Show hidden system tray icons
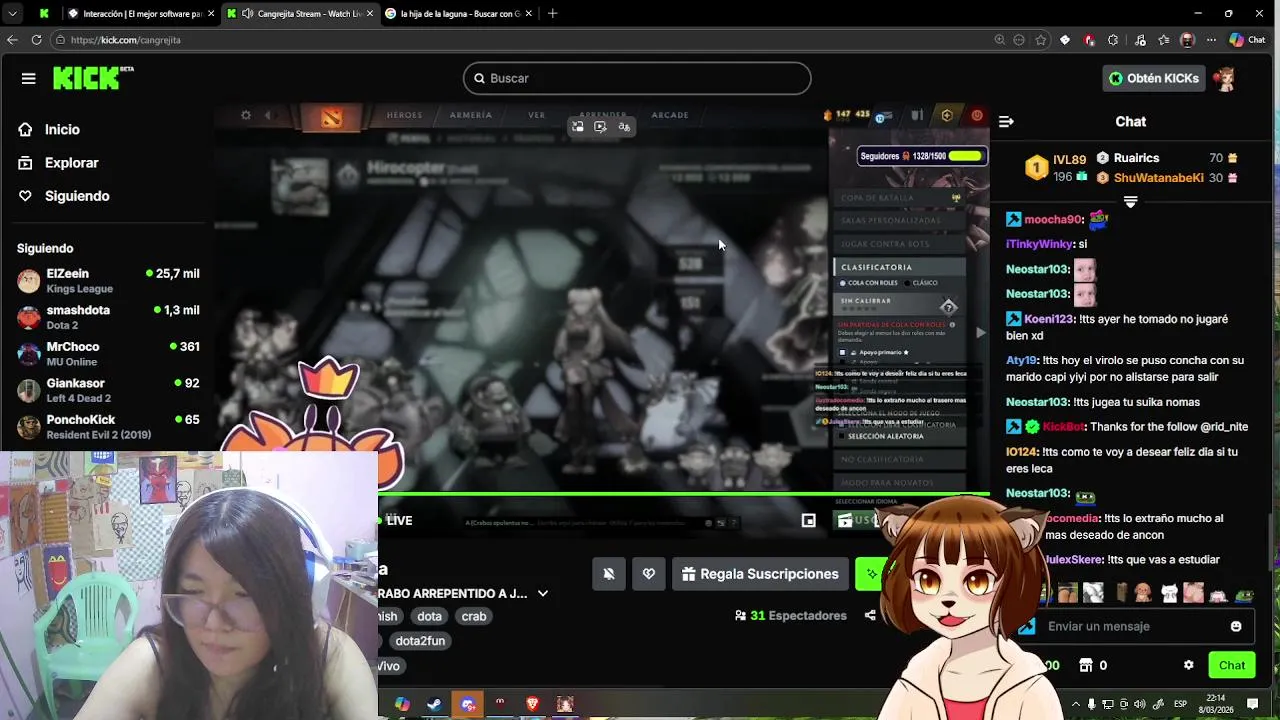1280x720 pixels. click(1075, 704)
